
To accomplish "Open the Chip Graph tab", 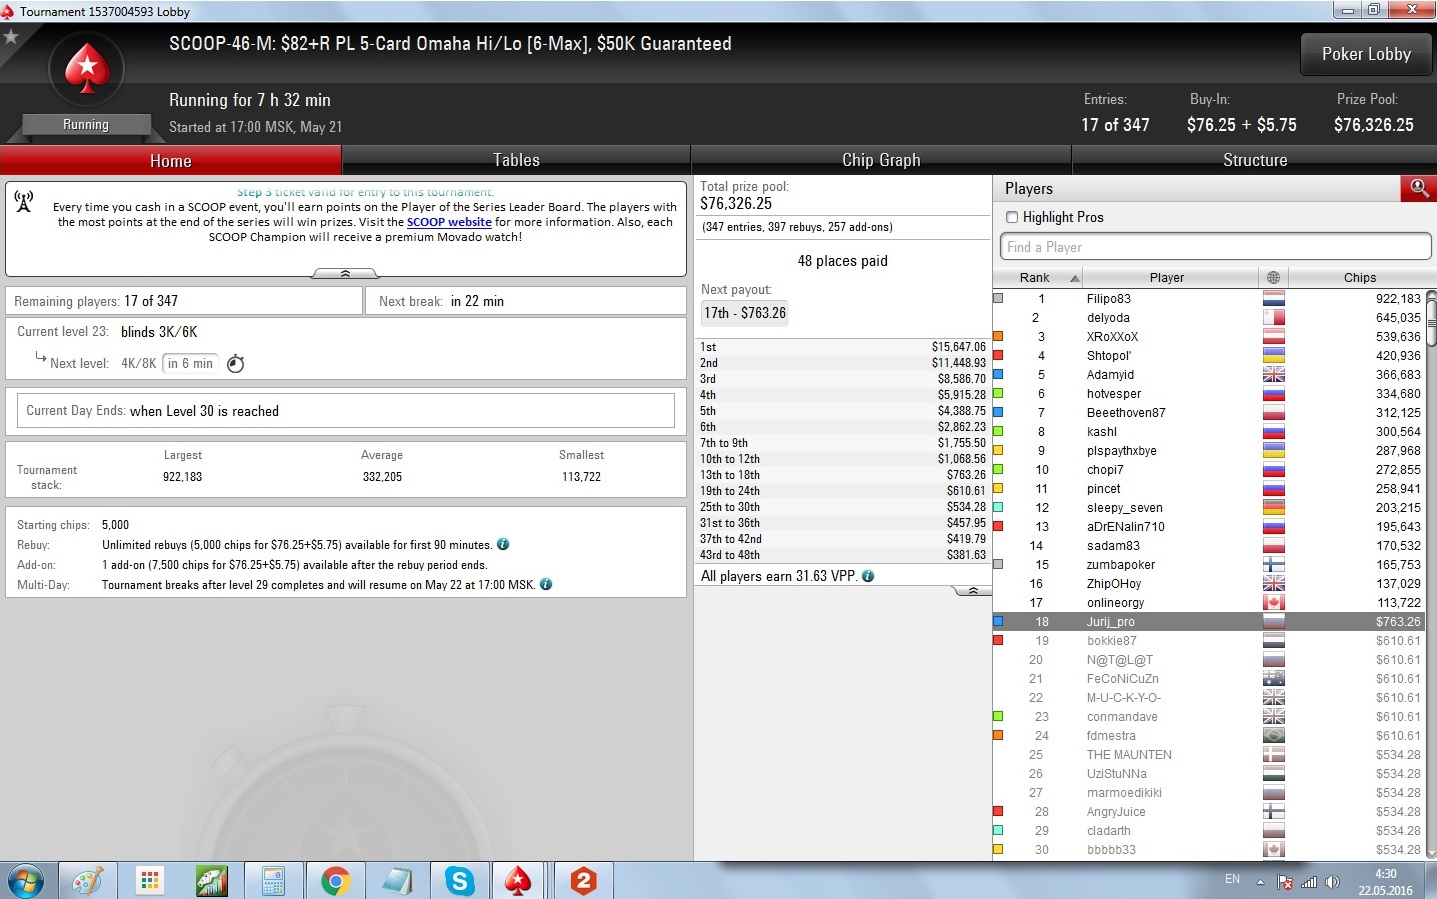I will pyautogui.click(x=881, y=160).
